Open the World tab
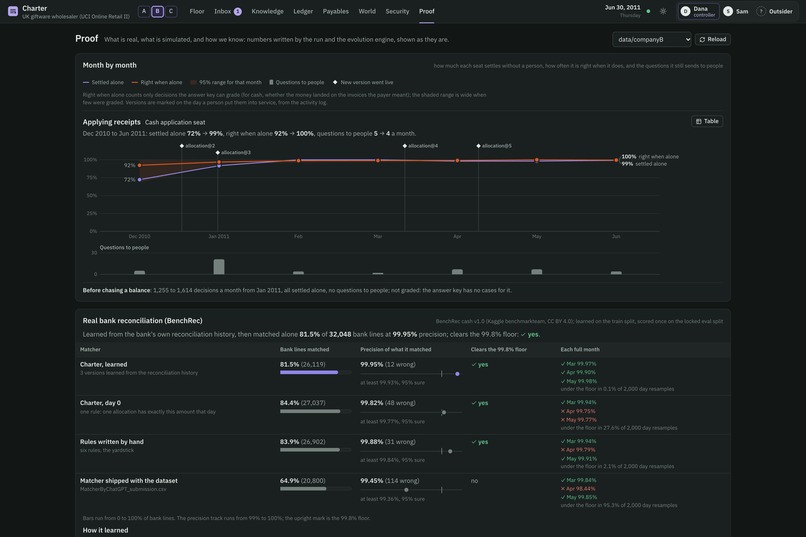The image size is (806, 537). point(367,11)
